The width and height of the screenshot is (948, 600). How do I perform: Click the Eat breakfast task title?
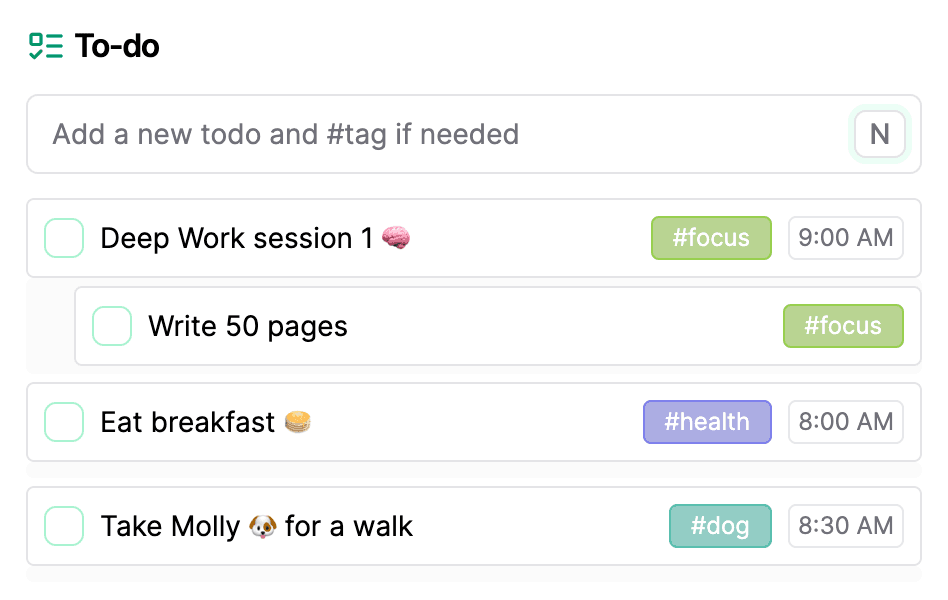pos(188,422)
